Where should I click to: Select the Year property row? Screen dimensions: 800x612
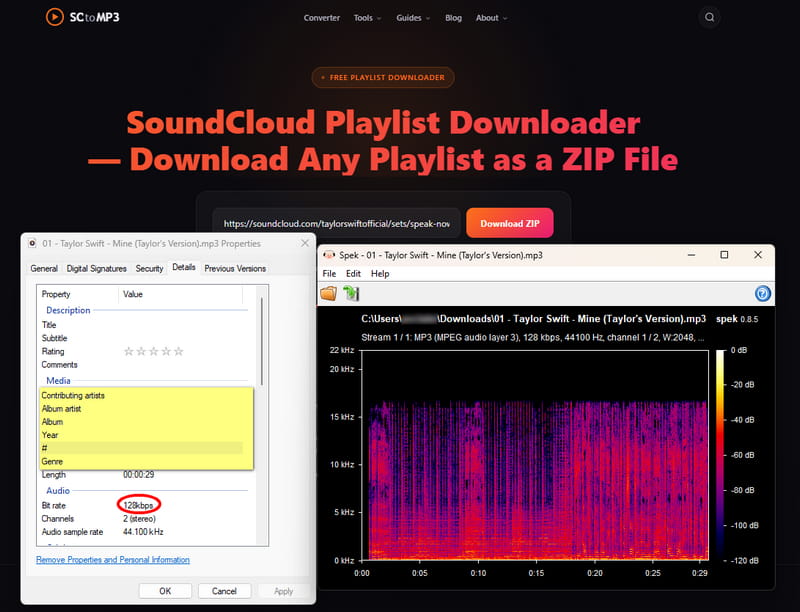[142, 435]
